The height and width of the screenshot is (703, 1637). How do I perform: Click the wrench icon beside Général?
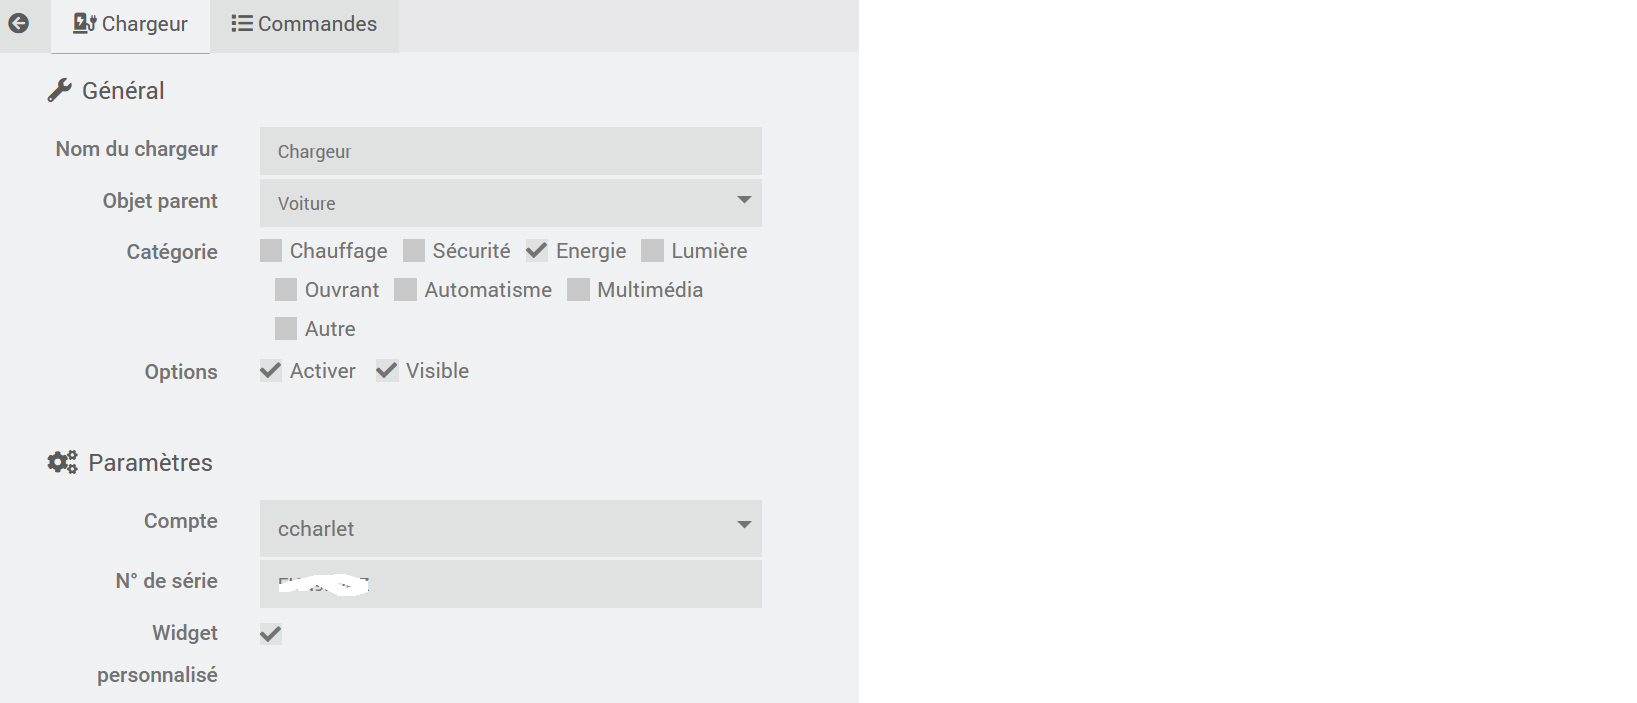[59, 90]
